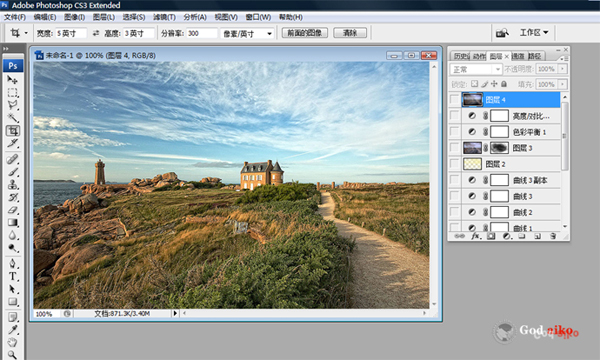Open the crop tool preset picker arrow
600x360 pixels.
point(26,33)
